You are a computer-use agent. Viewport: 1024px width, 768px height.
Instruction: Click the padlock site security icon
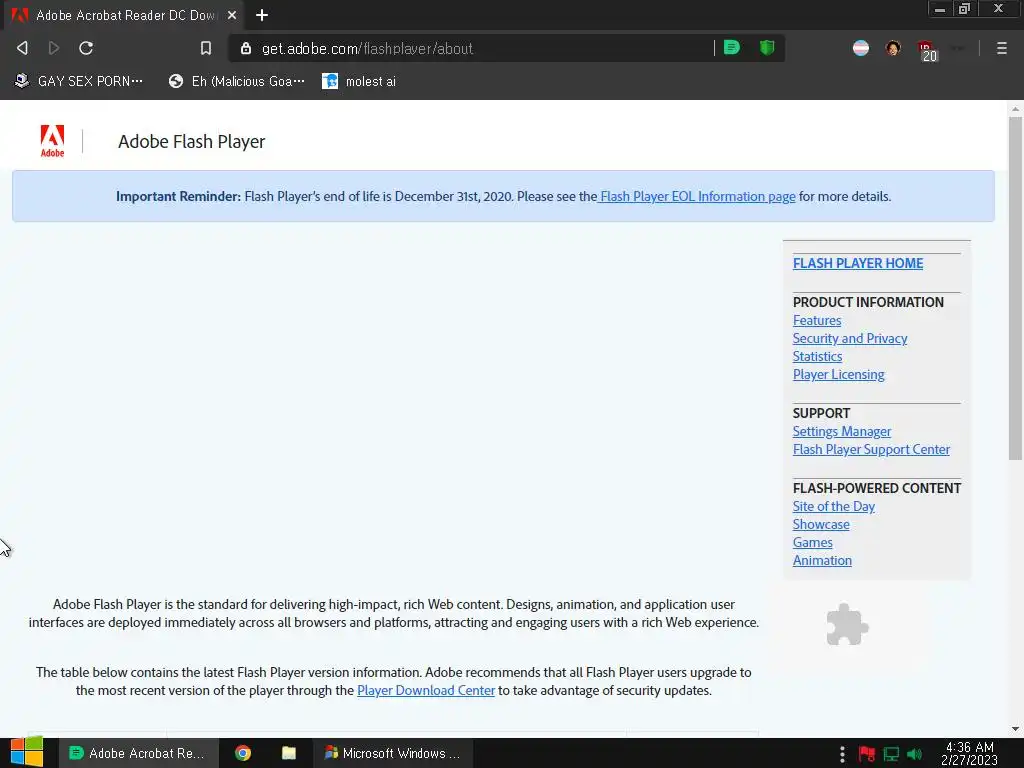pyautogui.click(x=246, y=48)
